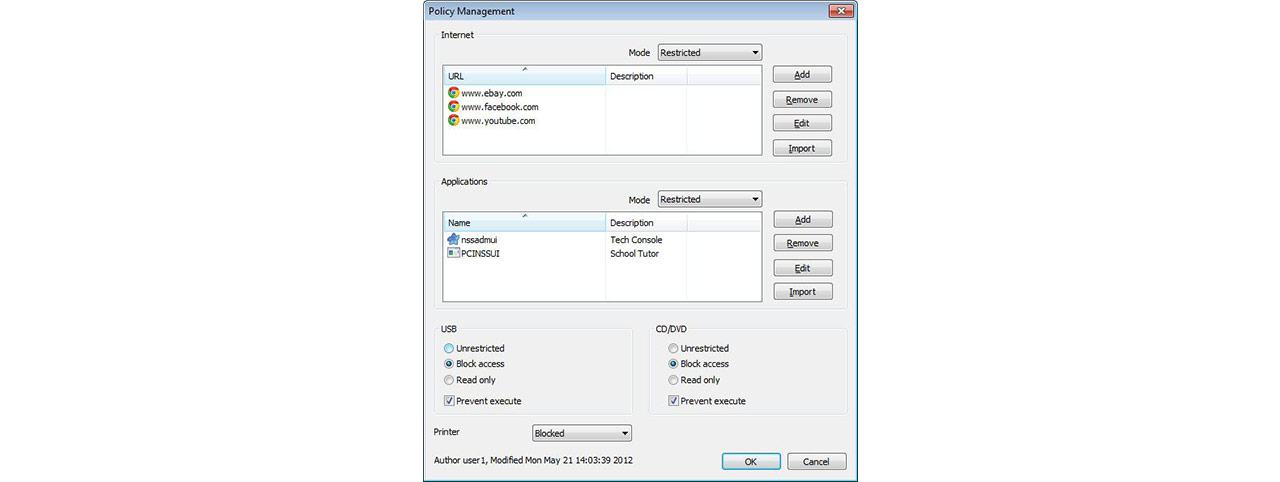Screen dimensions: 1280x482
Task: Edit the selected application entry
Action: click(802, 269)
